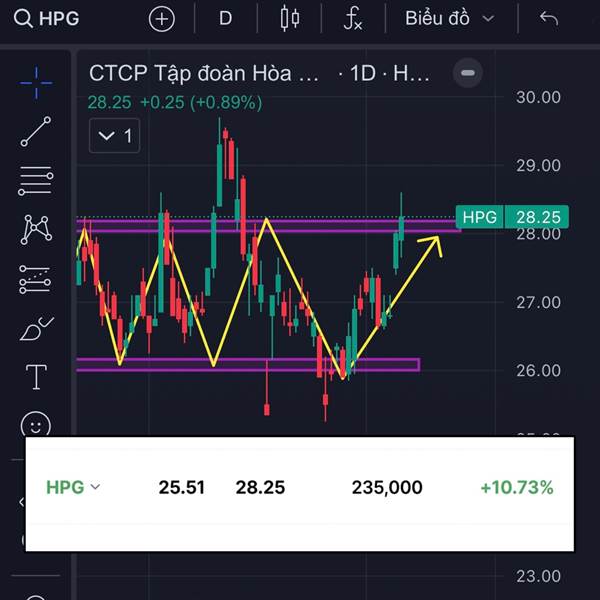Change the D timeframe interval
Viewport: 600px width, 600px height.
tap(225, 18)
